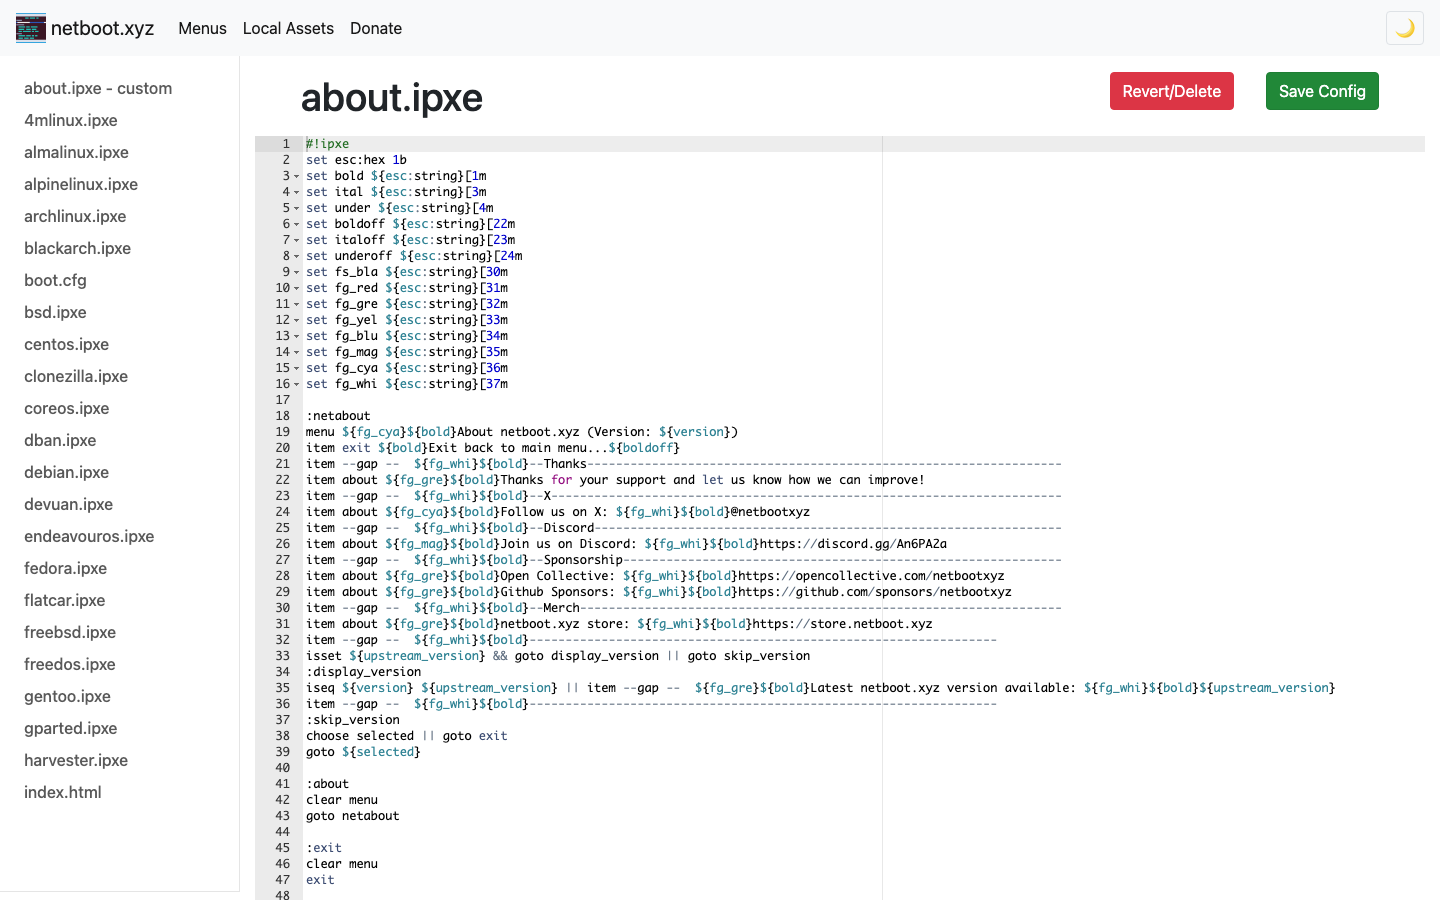The height and width of the screenshot is (900, 1440).
Task: Open about.ipxe - custom in the sidebar
Action: pos(98,88)
